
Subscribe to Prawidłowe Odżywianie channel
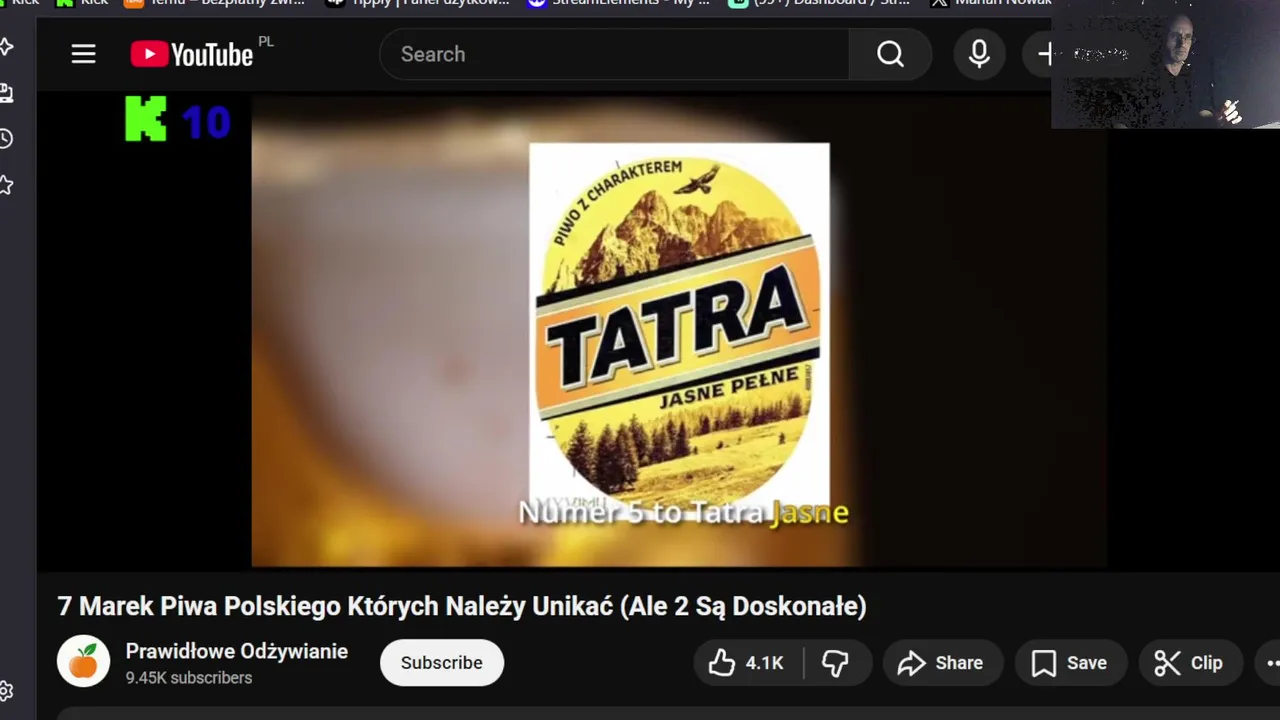442,663
